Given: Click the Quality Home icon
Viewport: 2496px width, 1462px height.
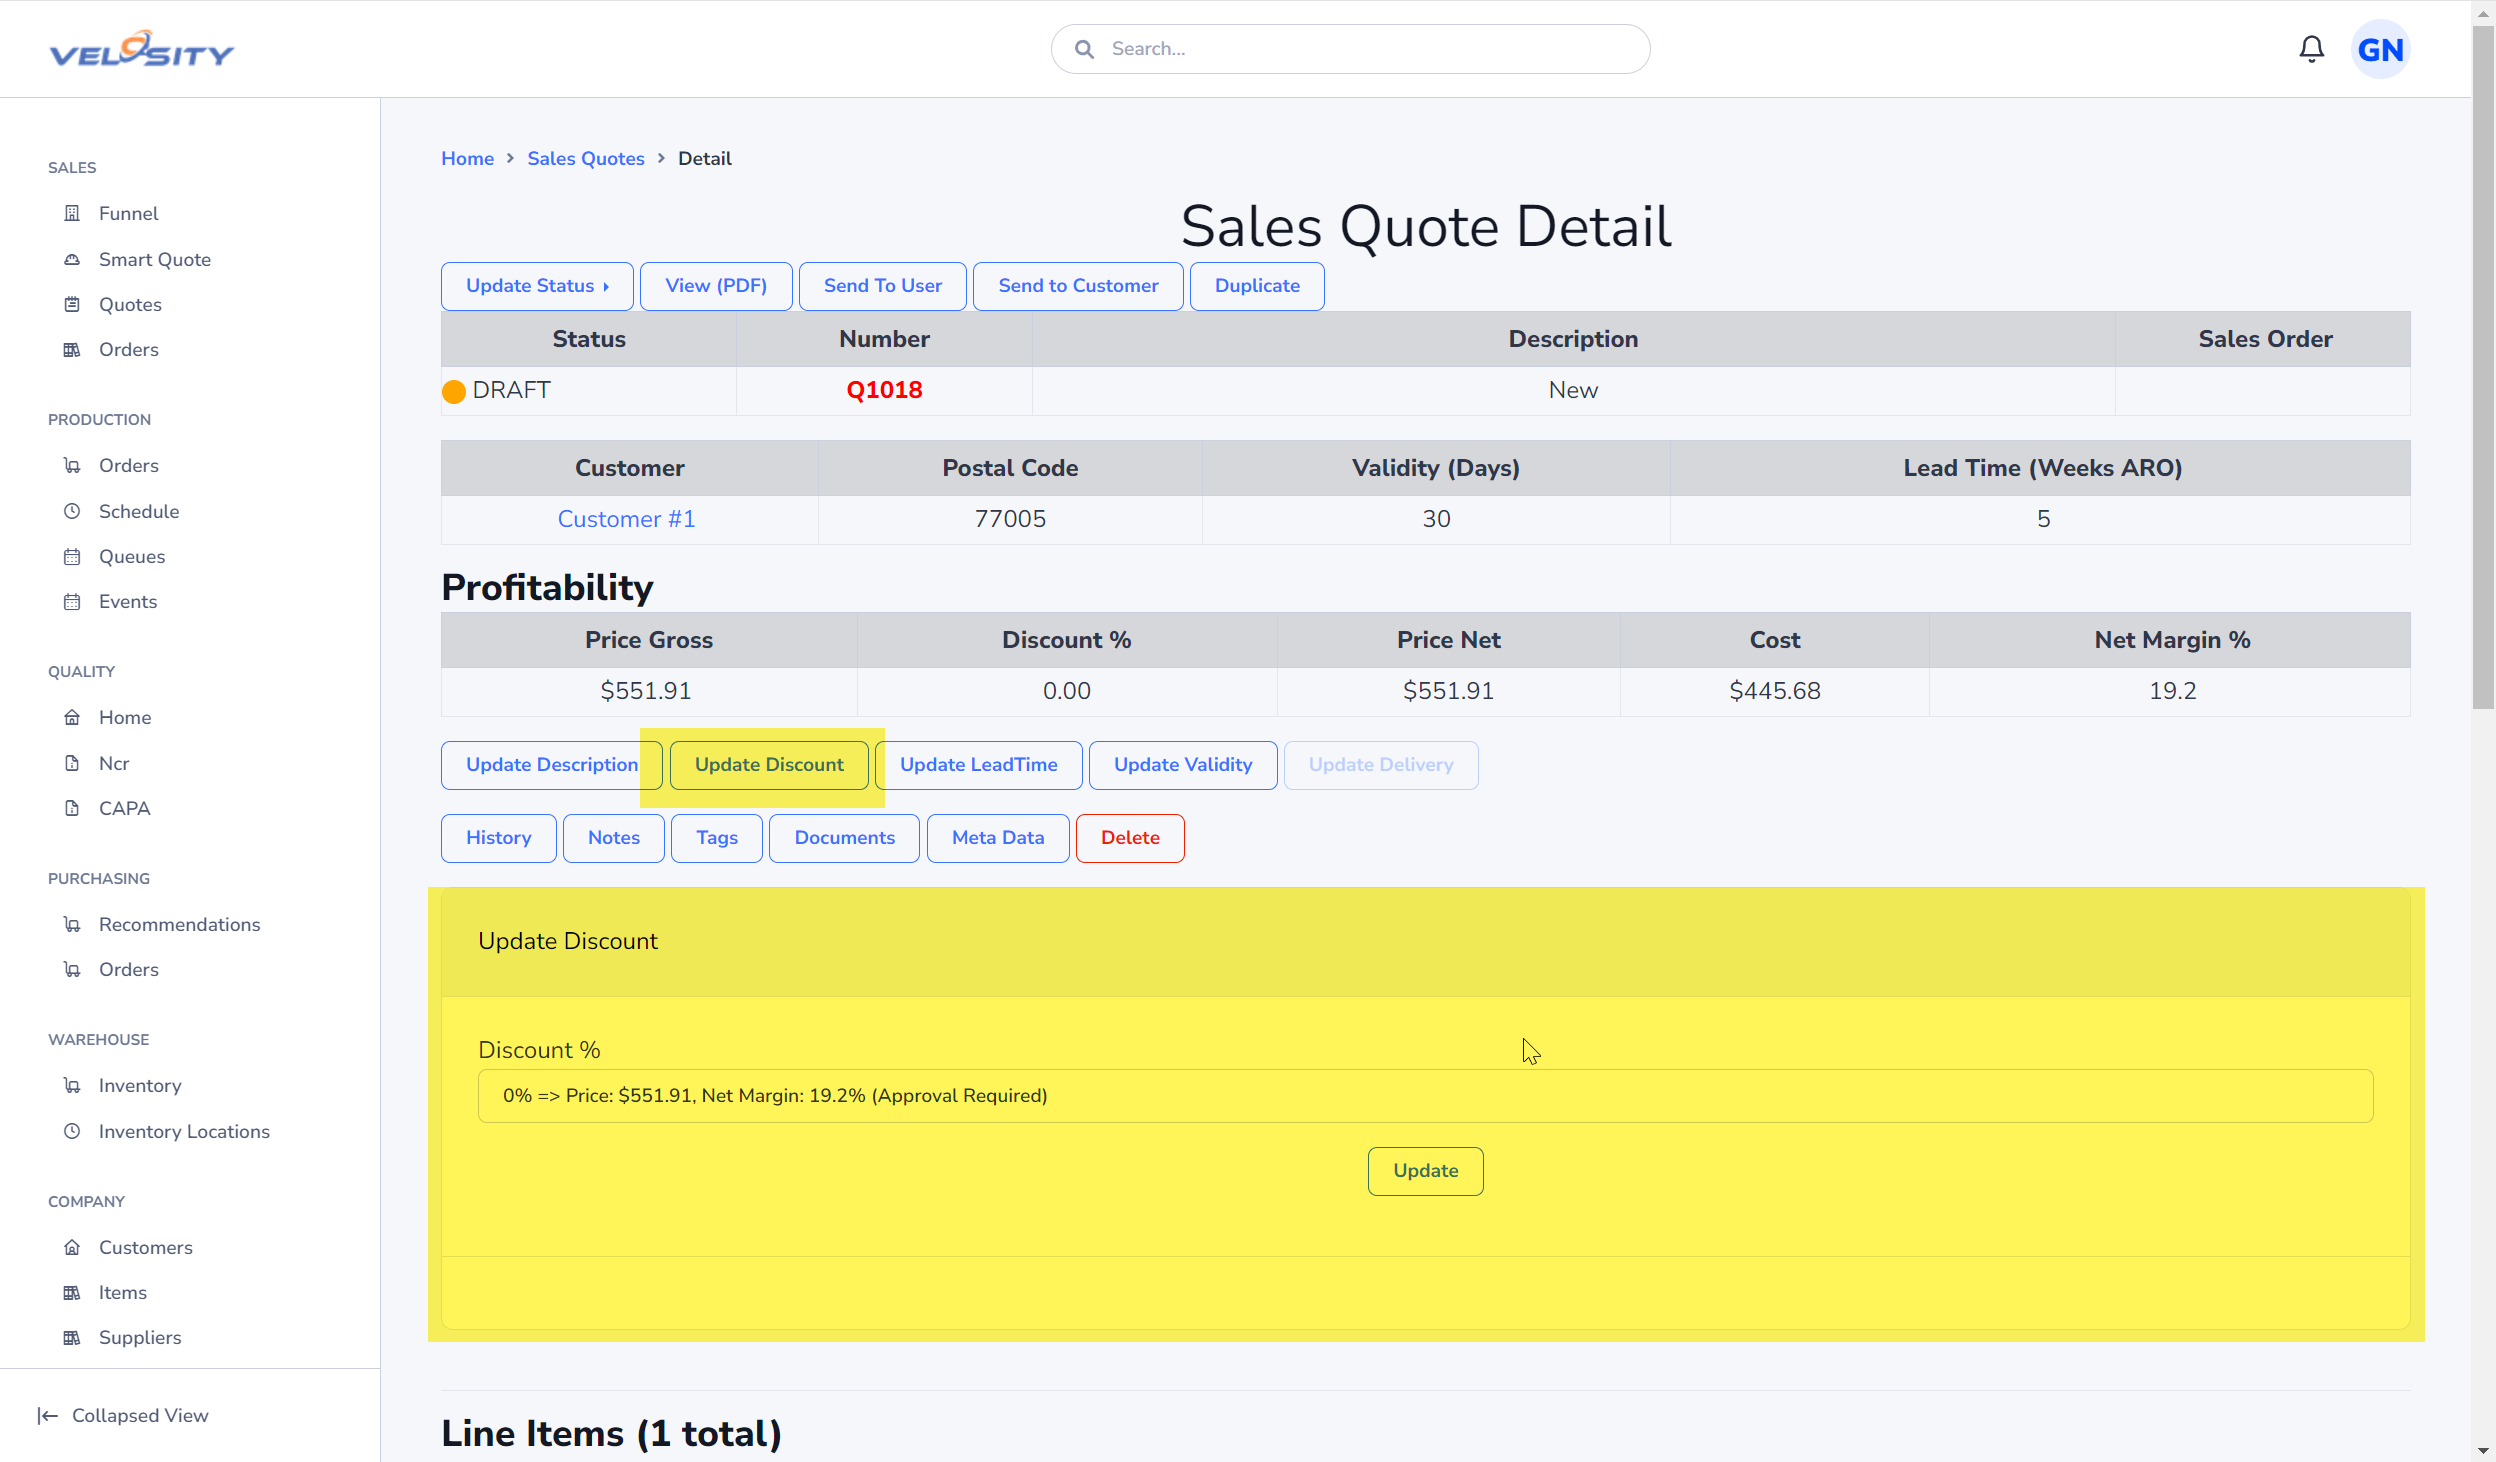Looking at the screenshot, I should click(x=72, y=717).
